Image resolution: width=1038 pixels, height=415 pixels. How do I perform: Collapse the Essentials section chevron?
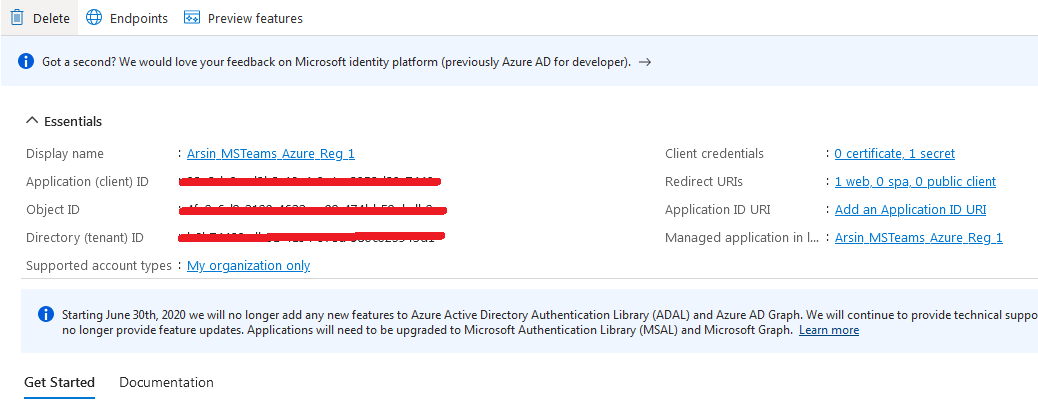coord(32,120)
